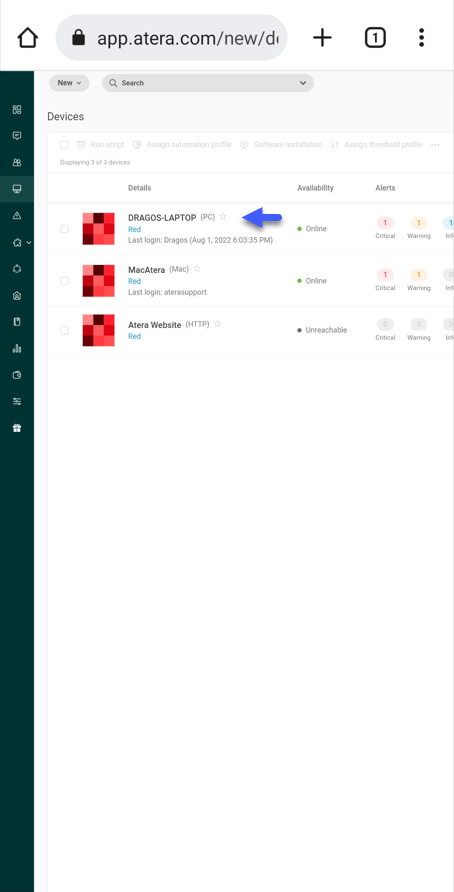
Task: Tick the select-all devices checkbox
Action: coord(64,145)
